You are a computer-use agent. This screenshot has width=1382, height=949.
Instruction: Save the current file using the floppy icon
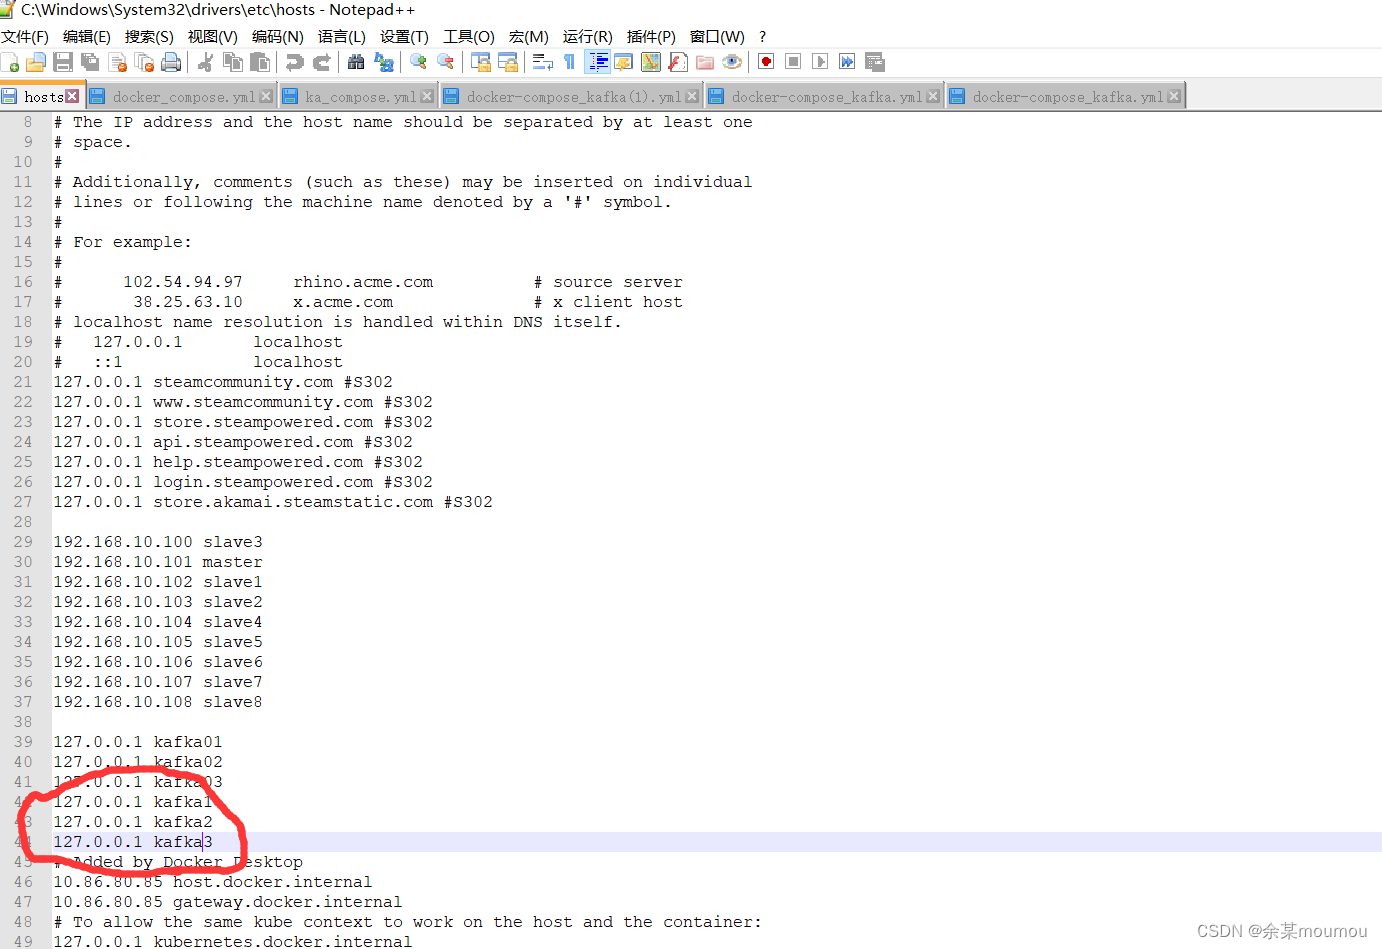[x=63, y=62]
